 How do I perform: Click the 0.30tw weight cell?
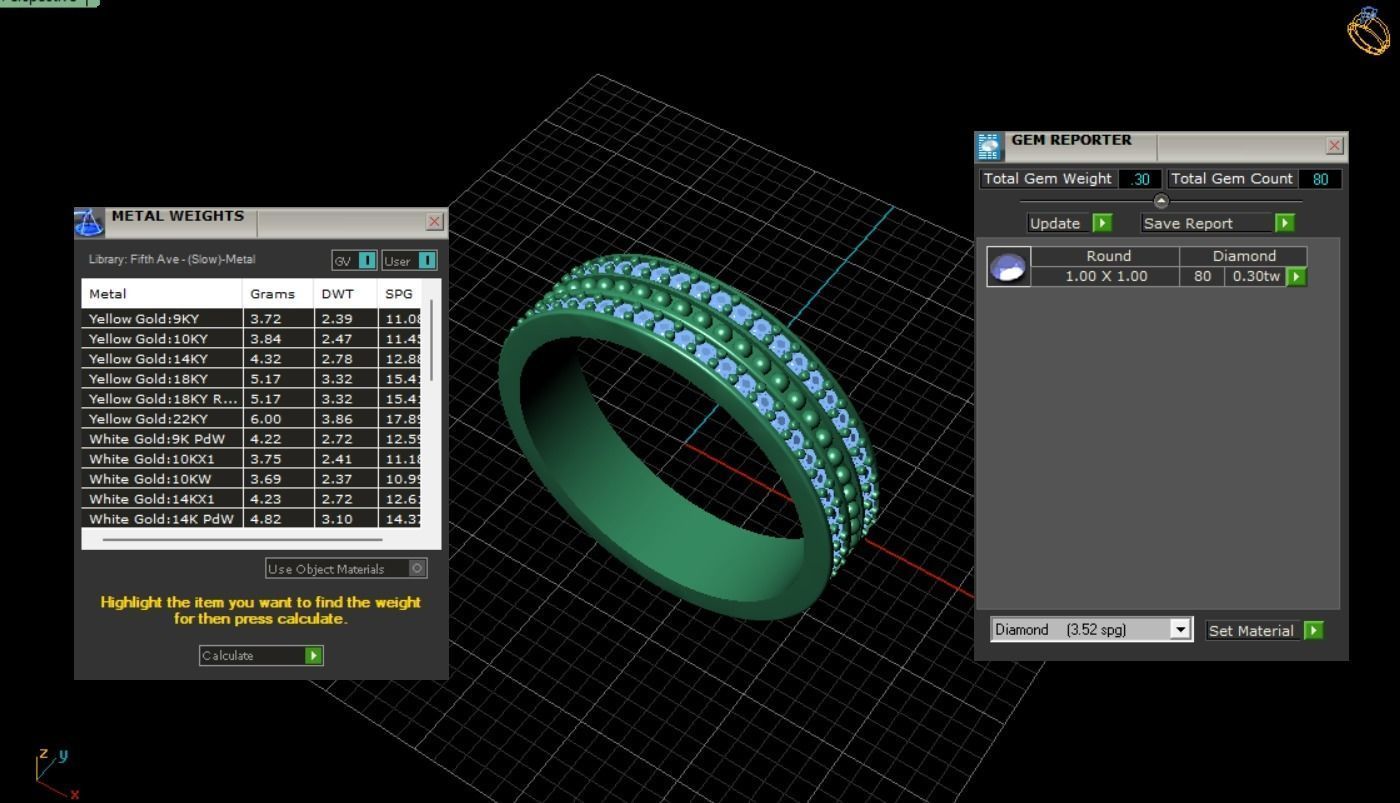(x=1256, y=276)
